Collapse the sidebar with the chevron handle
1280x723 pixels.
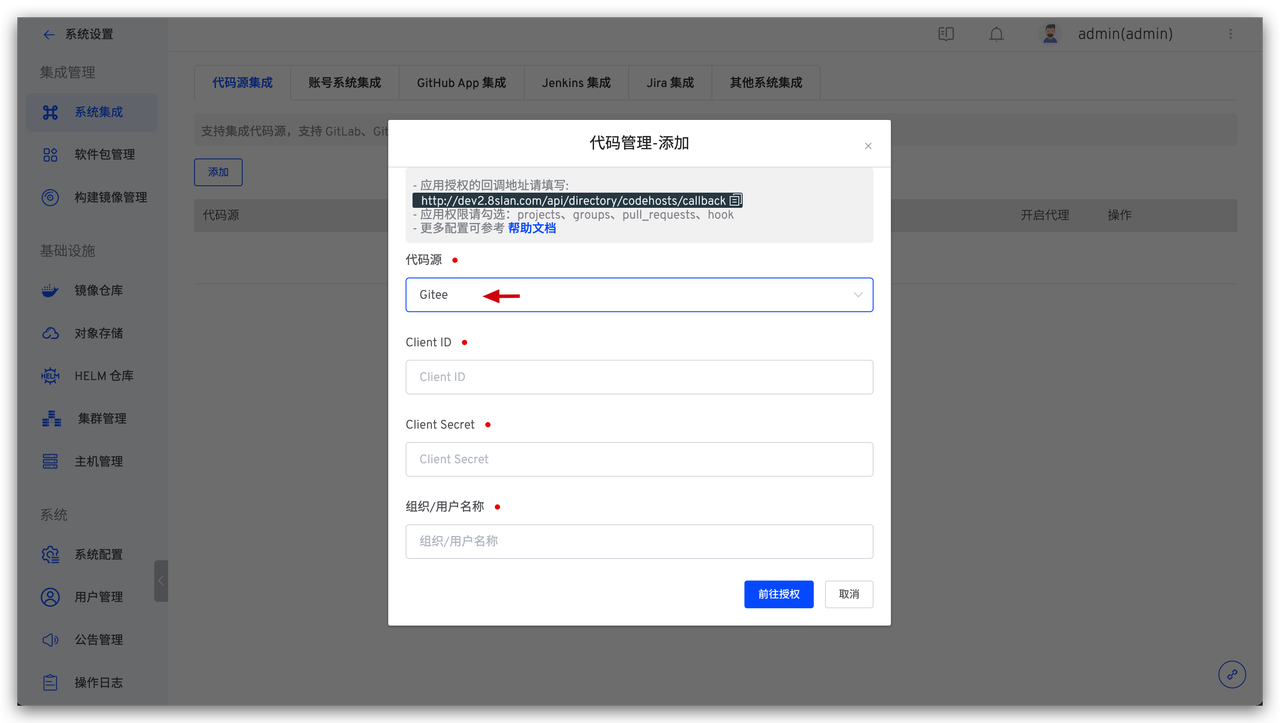point(161,580)
